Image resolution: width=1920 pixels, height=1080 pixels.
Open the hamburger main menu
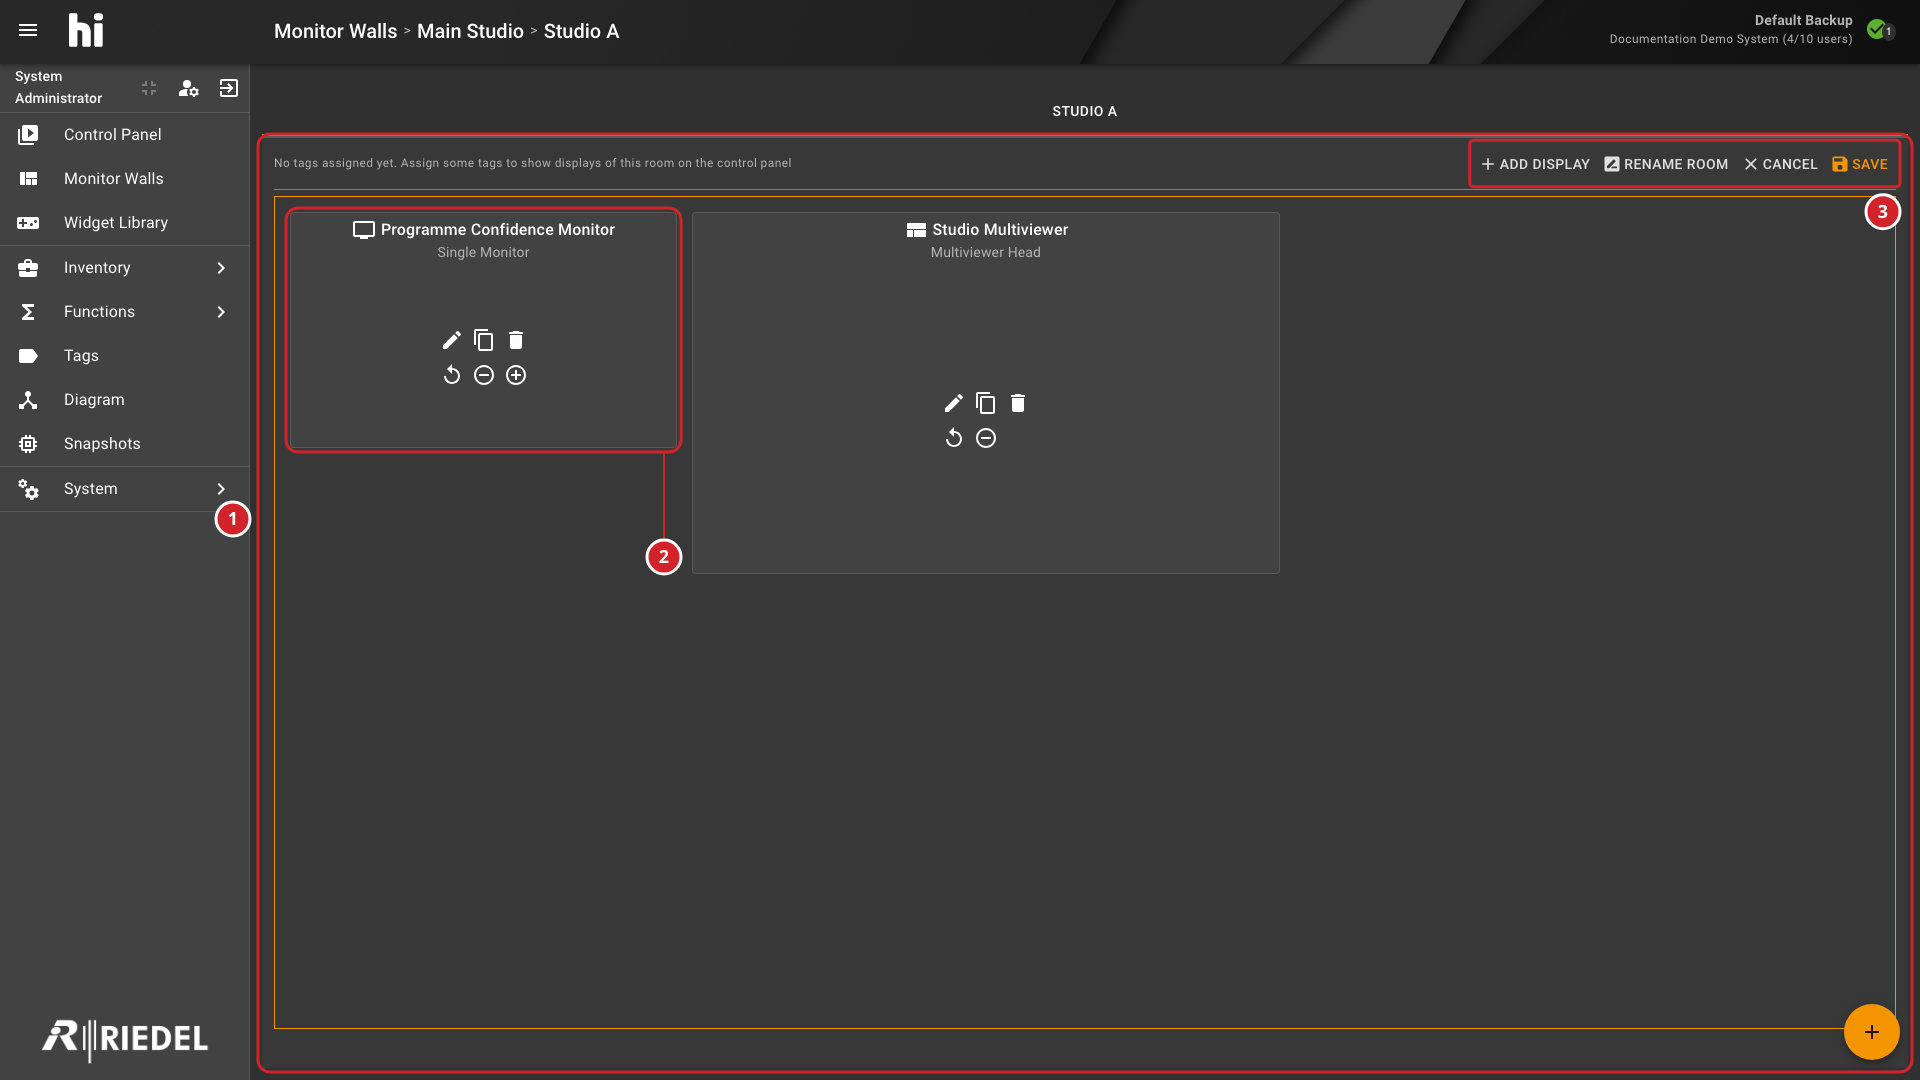28,30
